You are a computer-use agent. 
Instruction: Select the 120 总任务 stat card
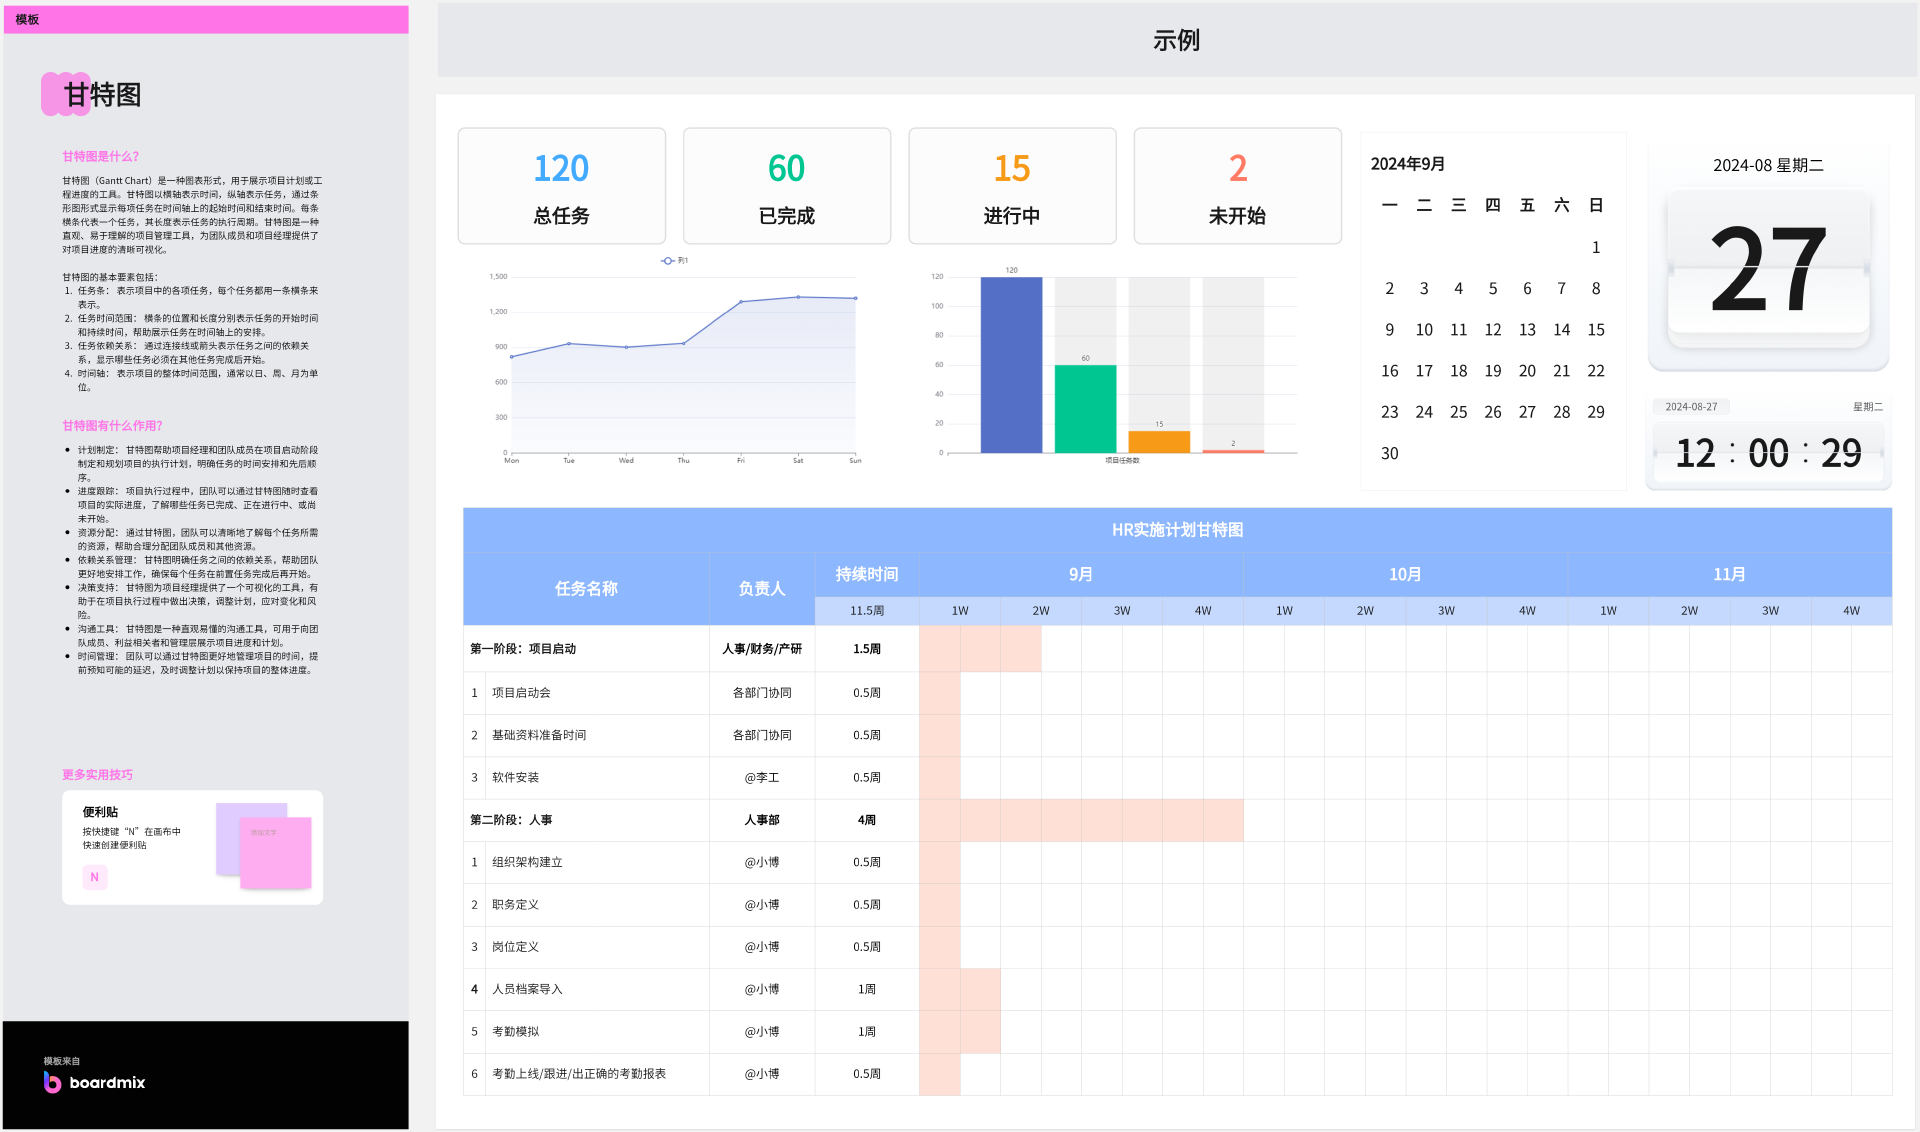(561, 186)
